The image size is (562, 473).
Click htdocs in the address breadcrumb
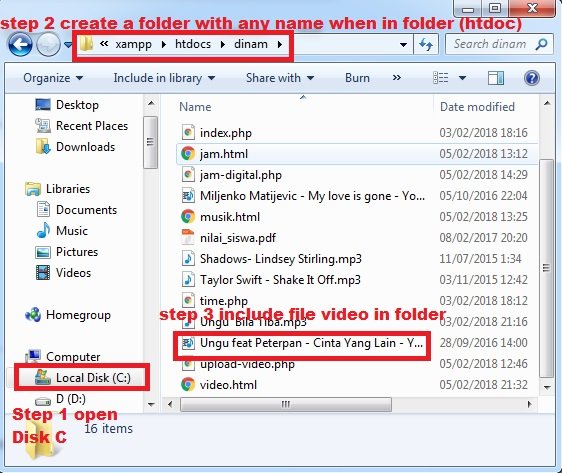point(193,44)
